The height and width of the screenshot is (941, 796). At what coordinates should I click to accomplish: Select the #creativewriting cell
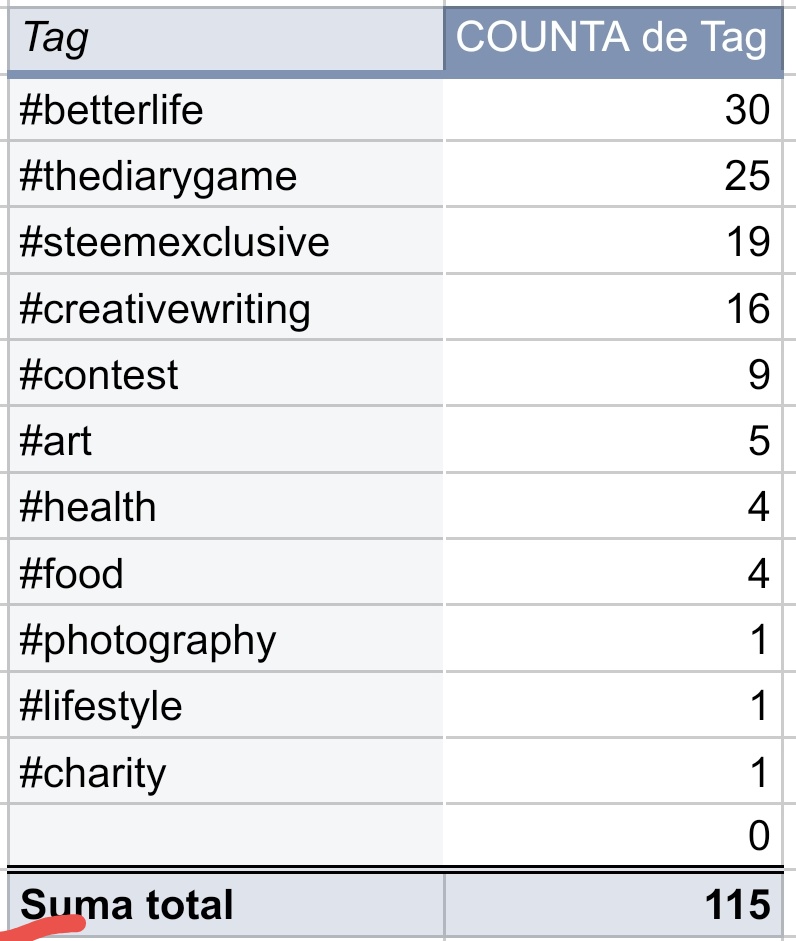[x=225, y=308]
